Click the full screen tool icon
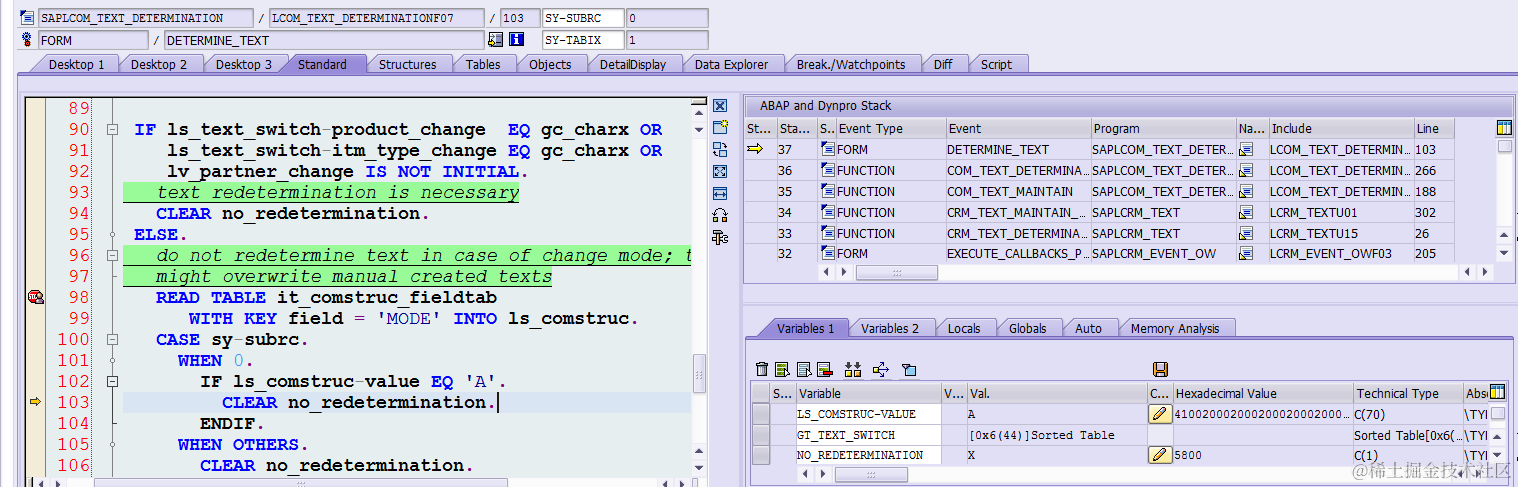The width and height of the screenshot is (1518, 487). [720, 172]
